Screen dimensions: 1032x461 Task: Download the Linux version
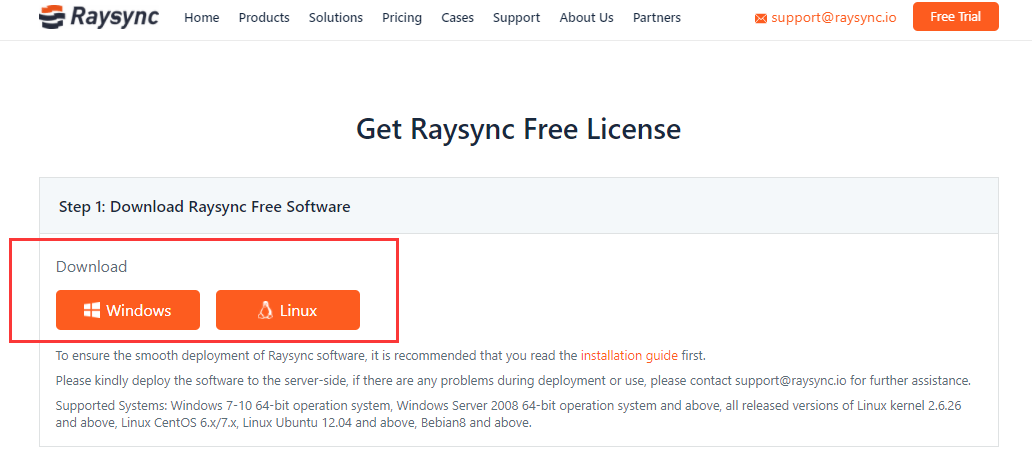pos(288,310)
